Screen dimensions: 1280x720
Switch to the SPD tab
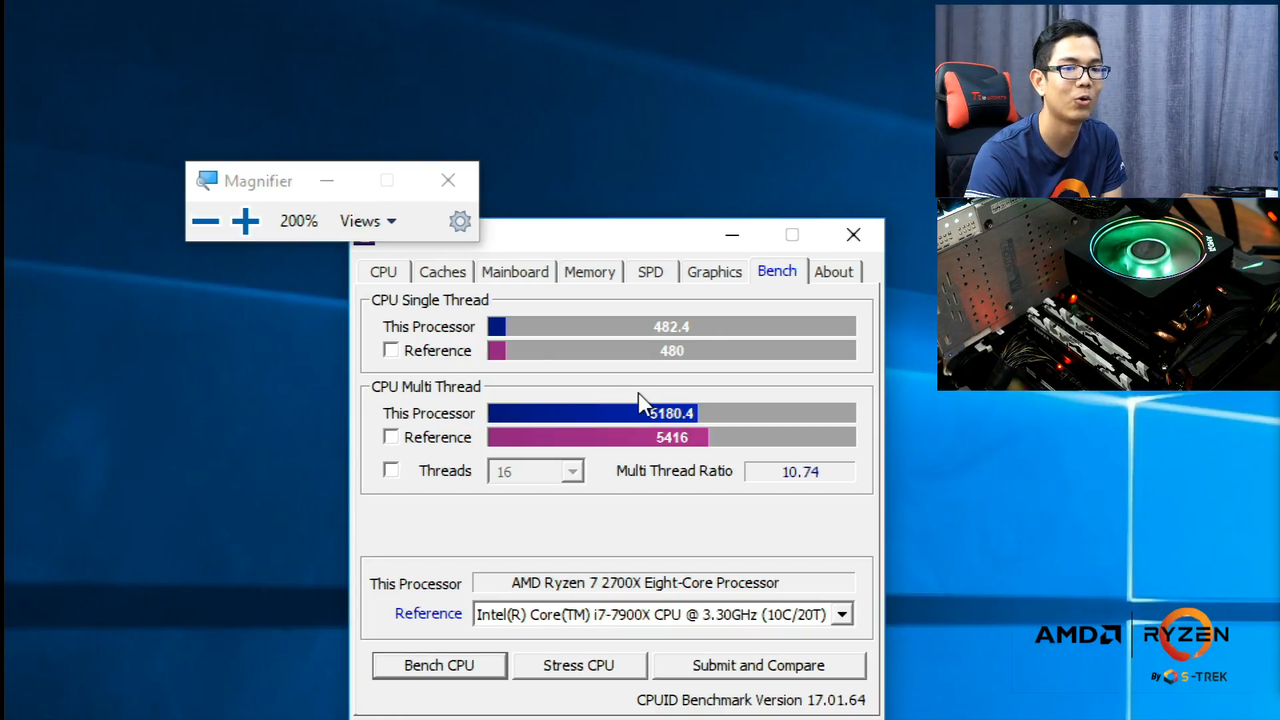[x=650, y=272]
